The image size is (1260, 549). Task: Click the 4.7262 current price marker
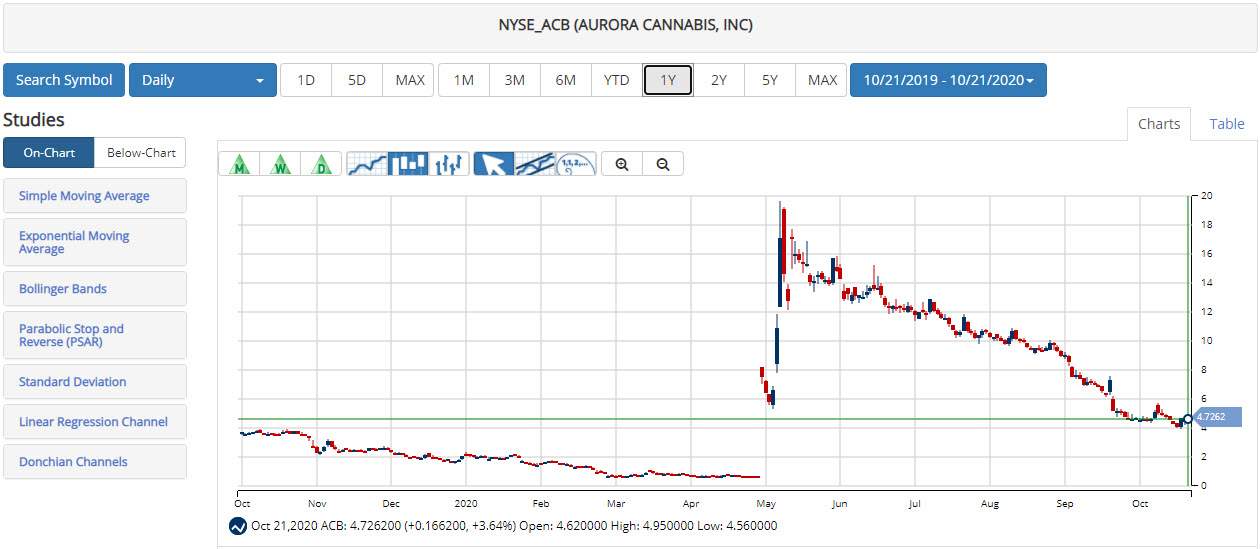[1217, 417]
